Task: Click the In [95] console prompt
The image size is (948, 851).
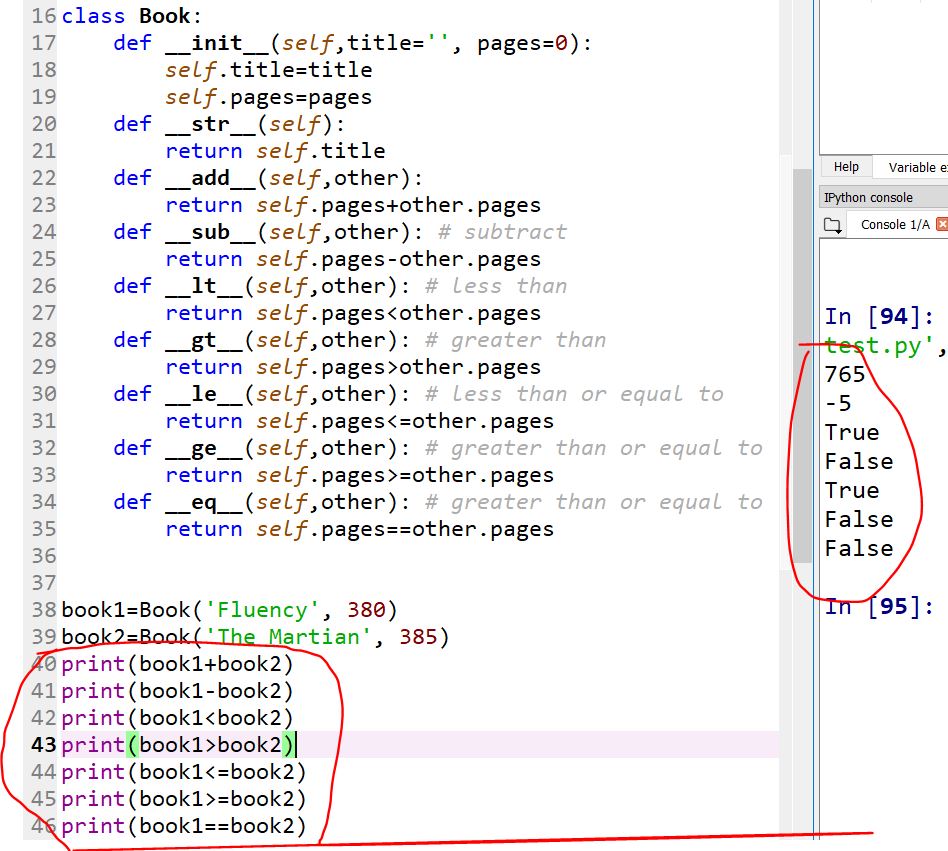Action: point(879,606)
